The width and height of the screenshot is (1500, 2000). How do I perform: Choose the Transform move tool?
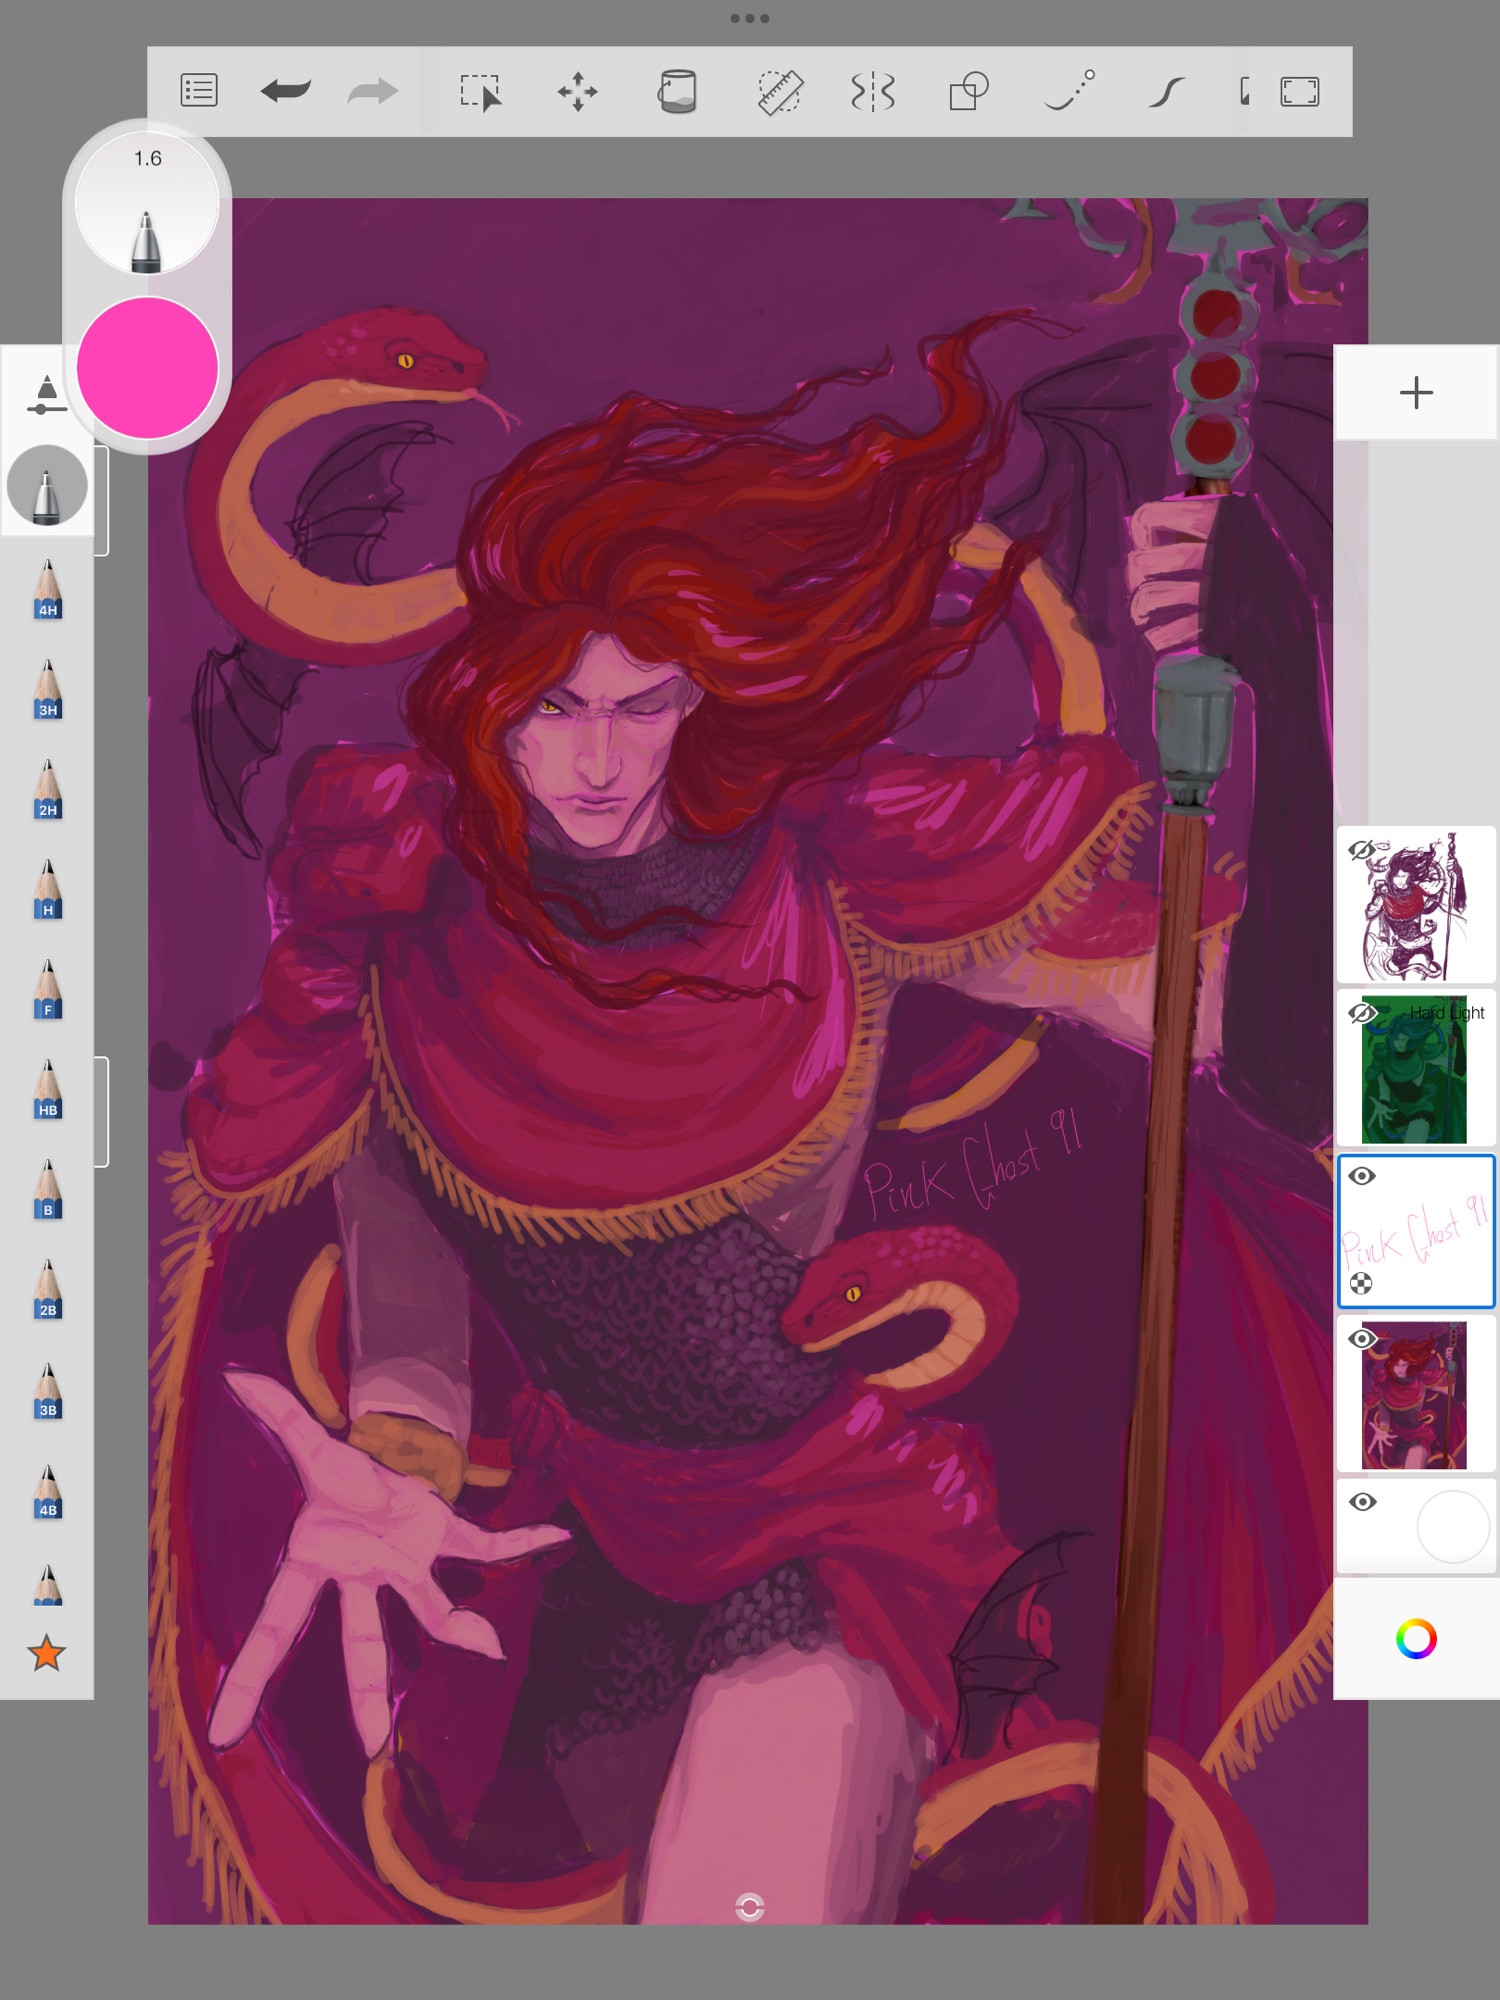pyautogui.click(x=578, y=92)
